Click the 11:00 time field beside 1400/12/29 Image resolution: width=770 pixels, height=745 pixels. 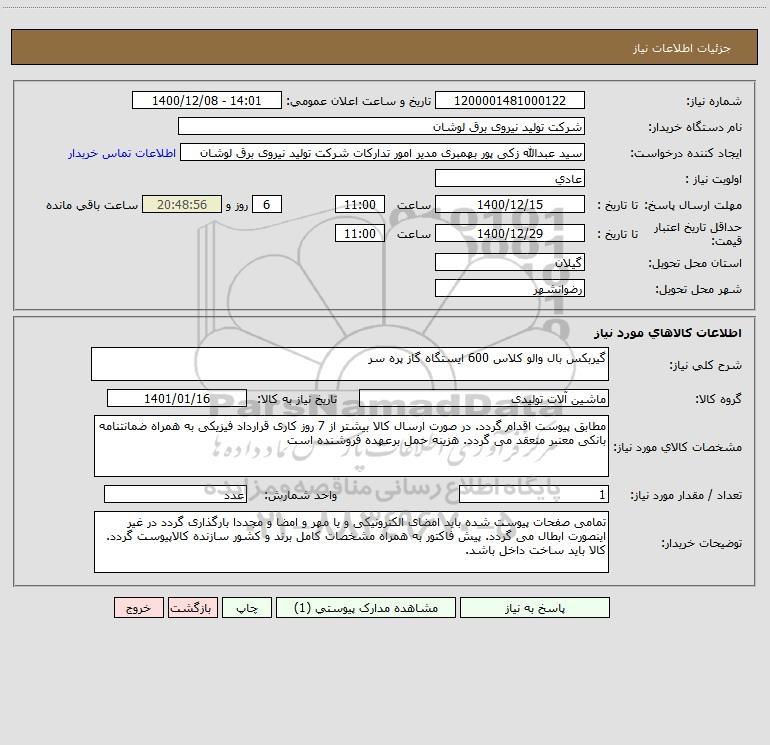tap(359, 233)
